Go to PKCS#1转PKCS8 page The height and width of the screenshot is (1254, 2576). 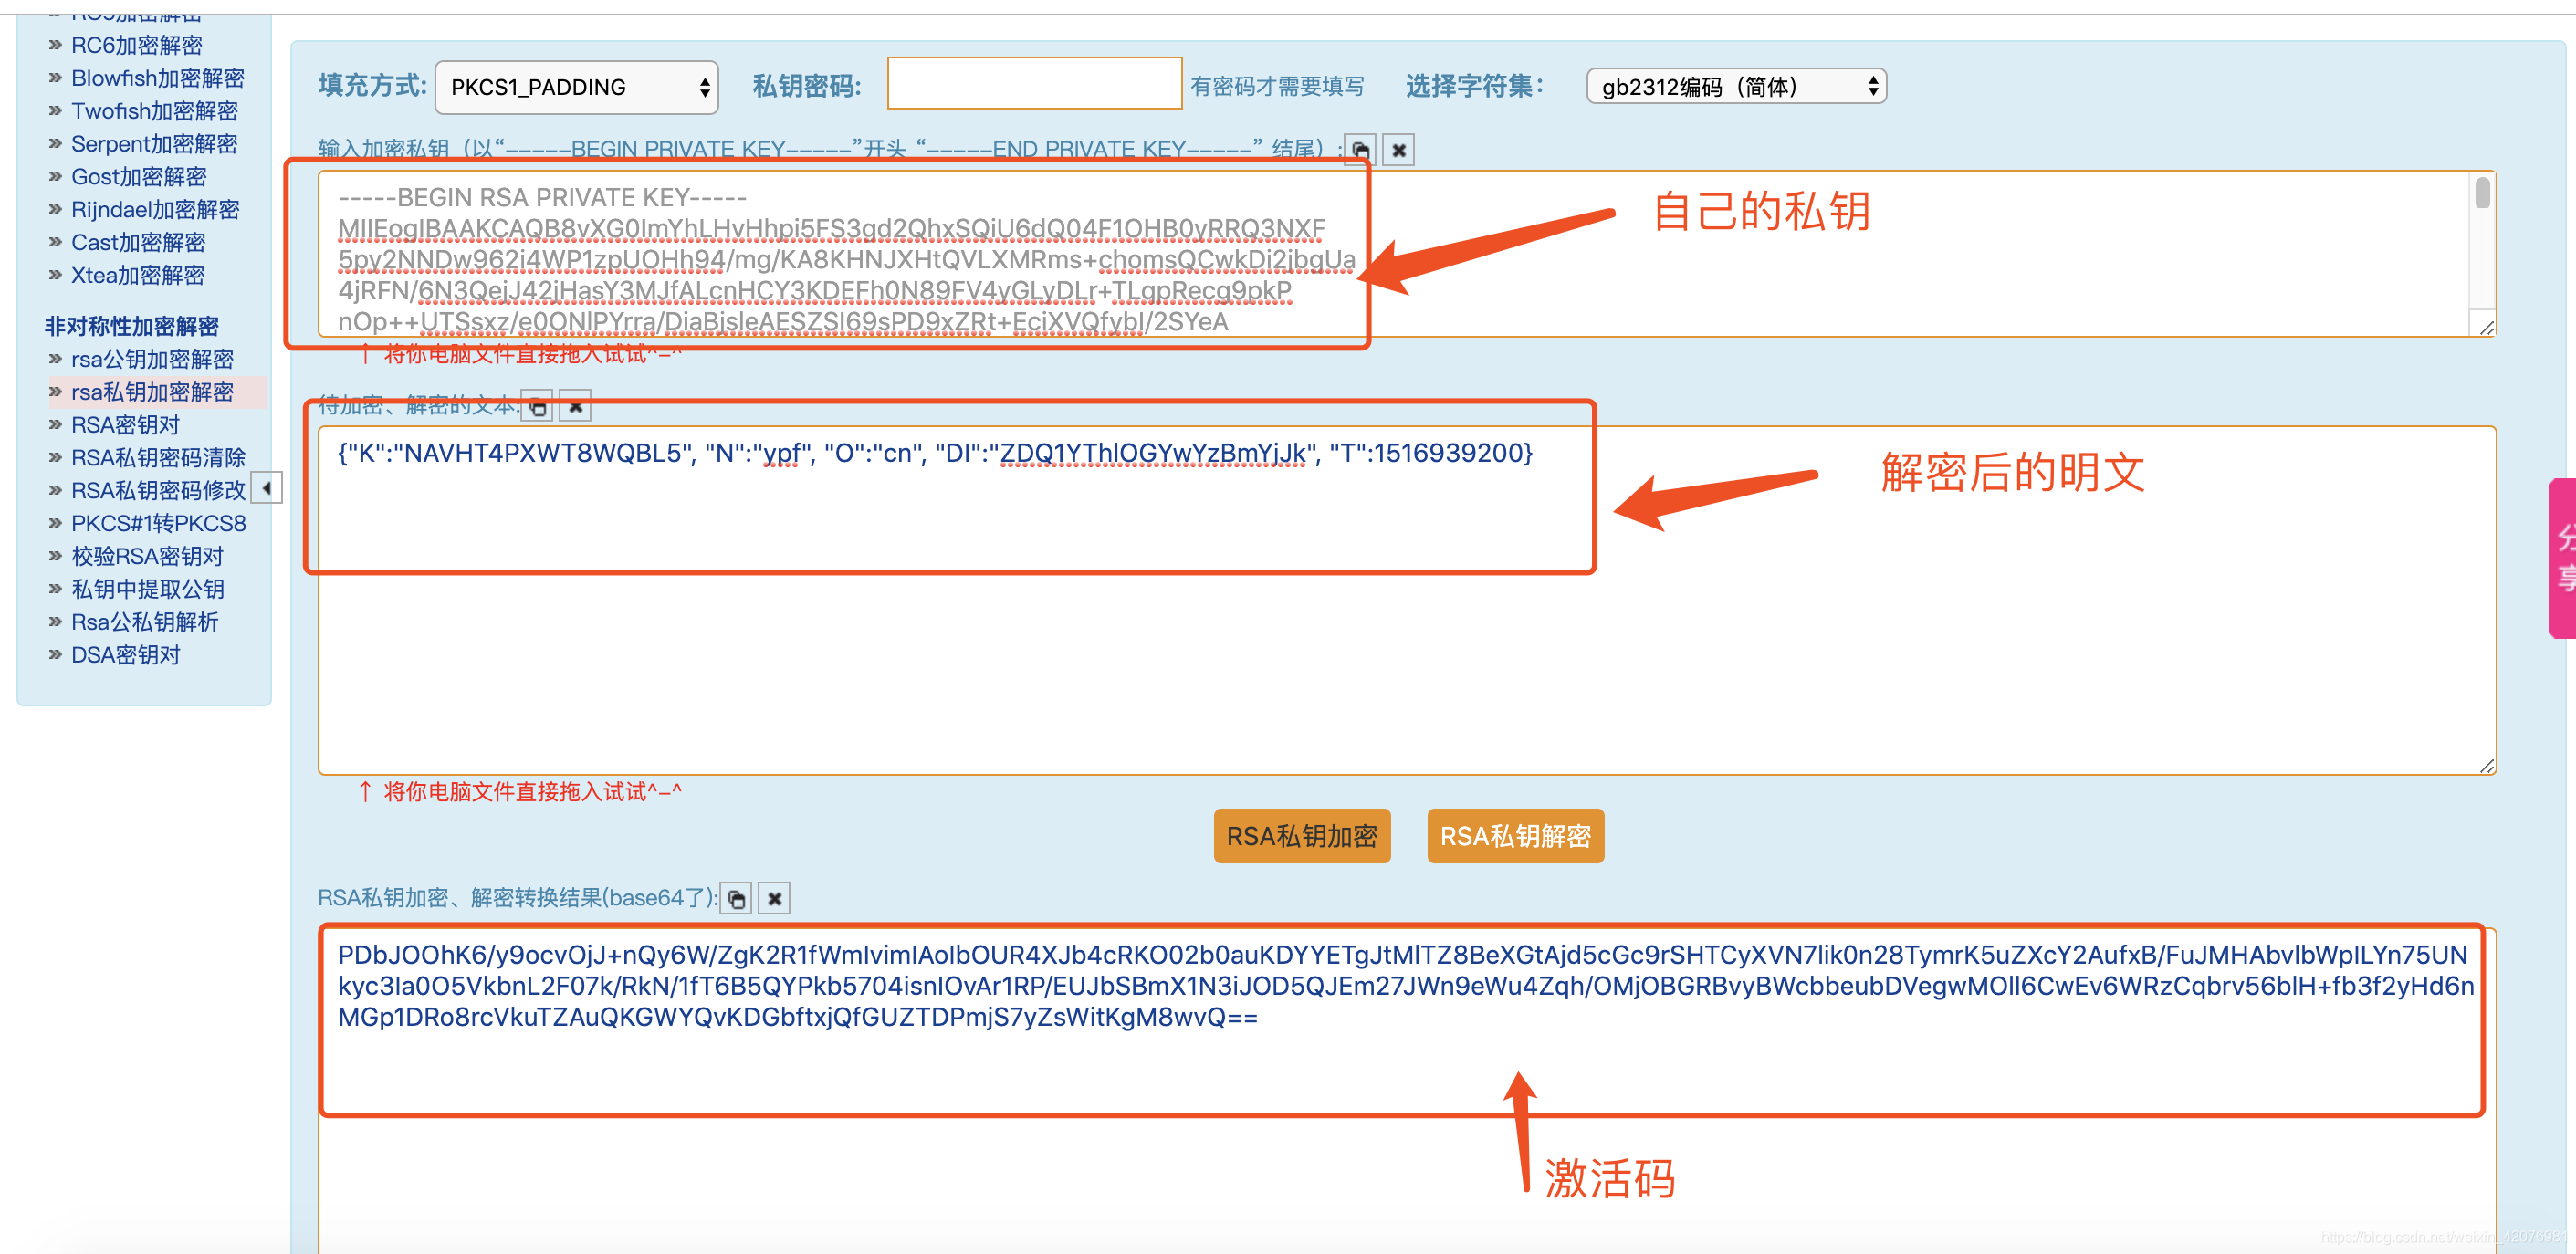[158, 523]
